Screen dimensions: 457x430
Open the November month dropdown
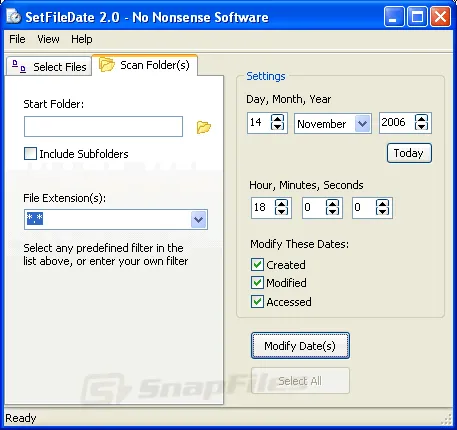[362, 124]
